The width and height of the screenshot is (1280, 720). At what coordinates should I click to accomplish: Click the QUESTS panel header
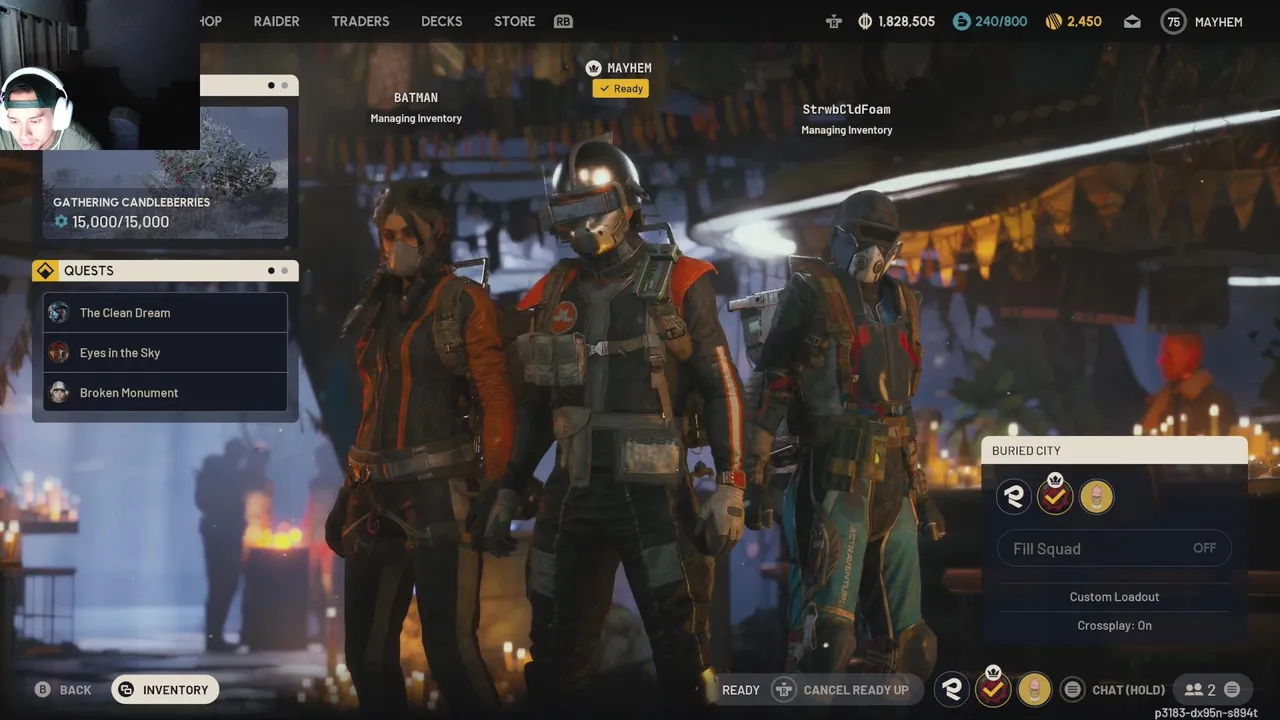click(165, 271)
